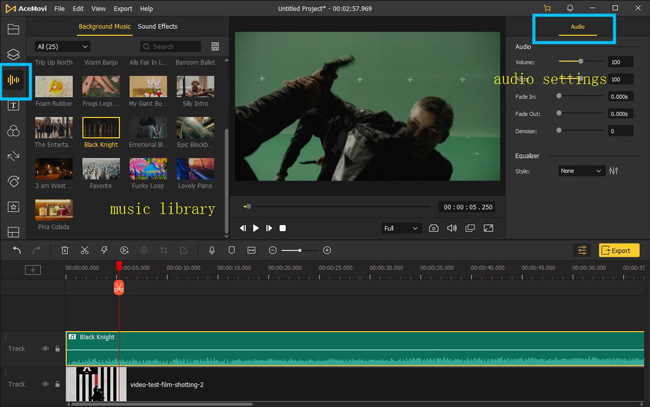
Task: Open the Equalizer Style None dropdown
Action: (x=581, y=171)
